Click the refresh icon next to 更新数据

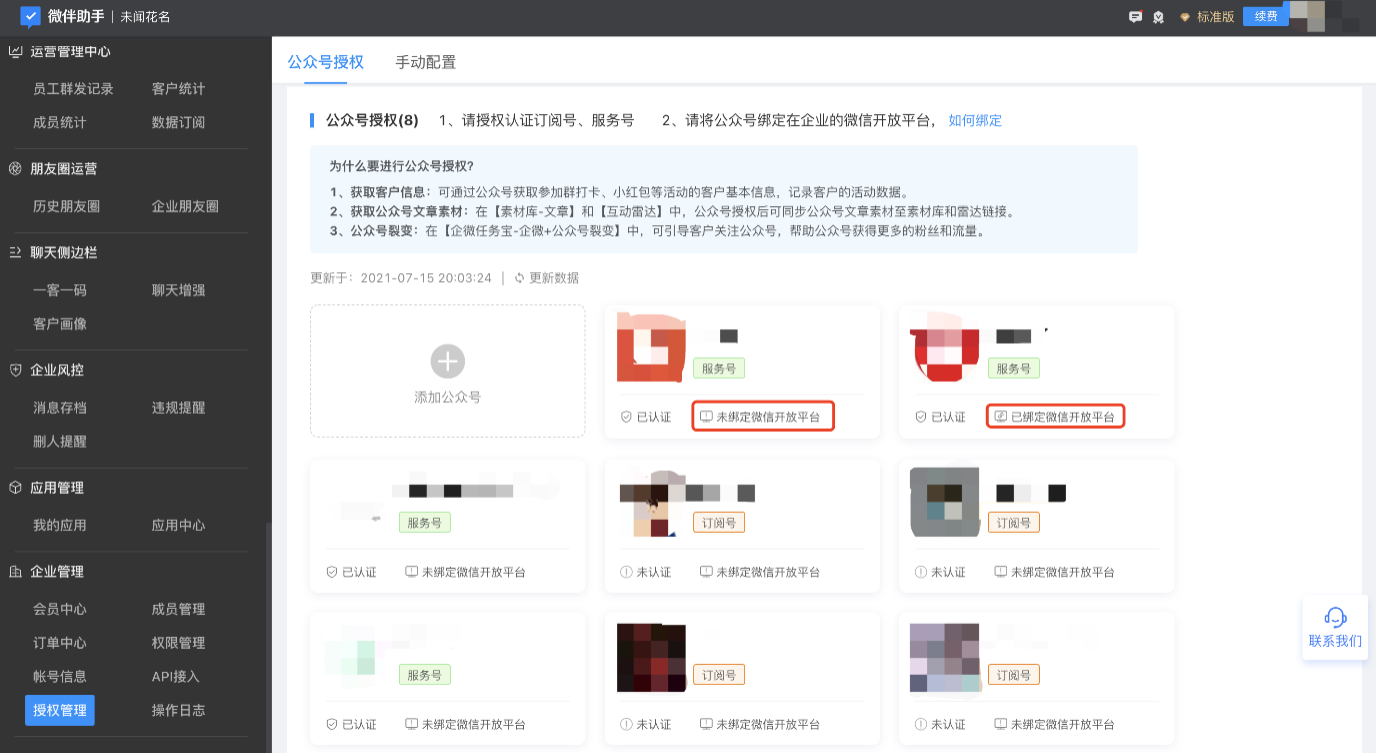point(519,278)
